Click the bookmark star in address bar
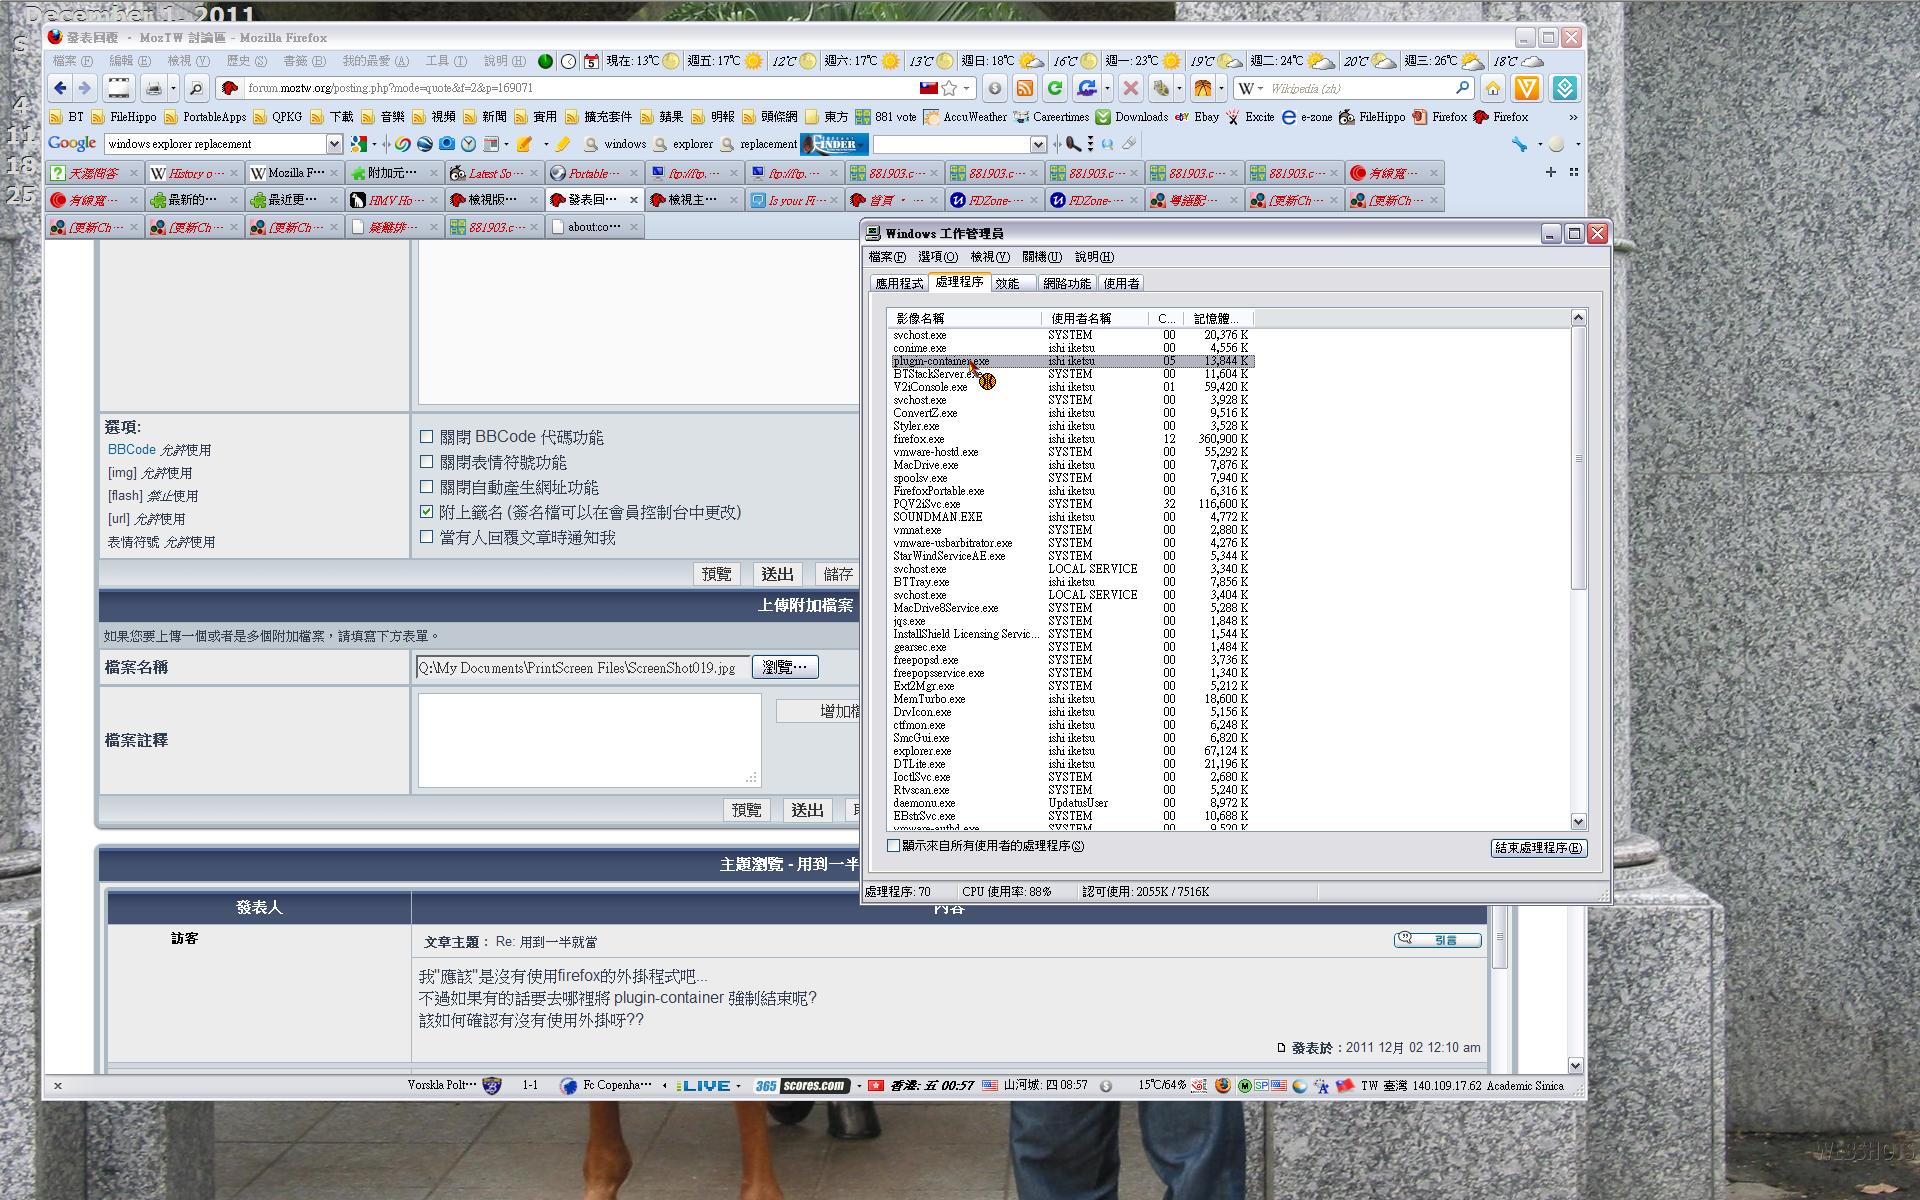 coord(949,89)
